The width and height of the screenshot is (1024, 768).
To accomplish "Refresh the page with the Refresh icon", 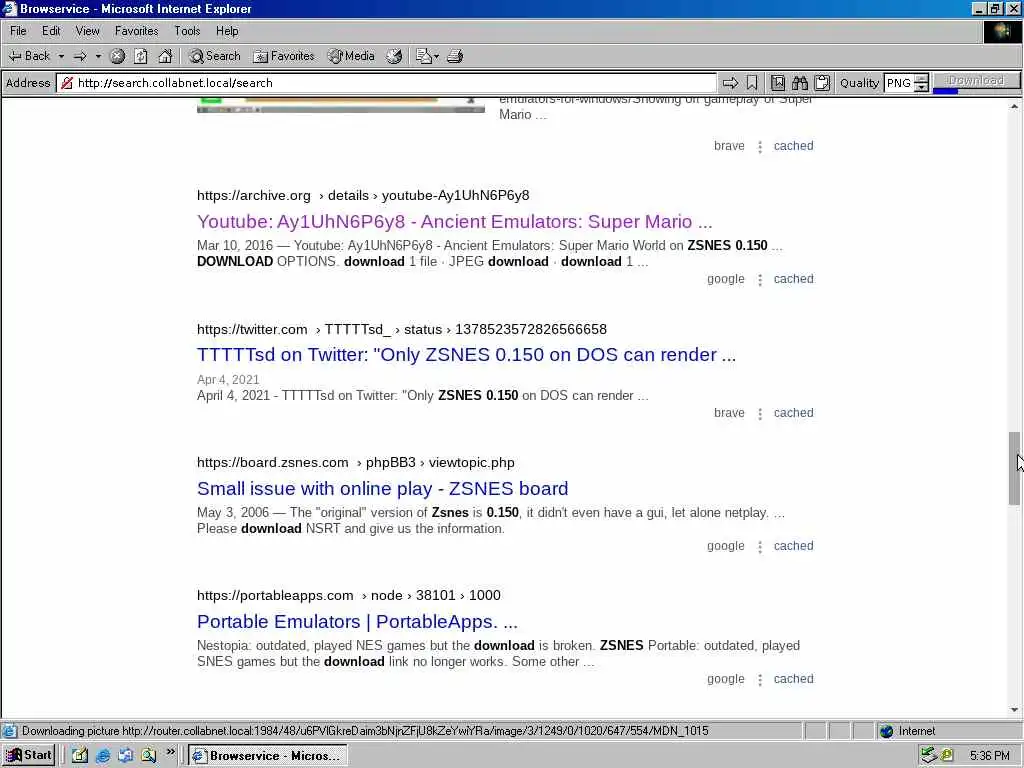I will 141,56.
